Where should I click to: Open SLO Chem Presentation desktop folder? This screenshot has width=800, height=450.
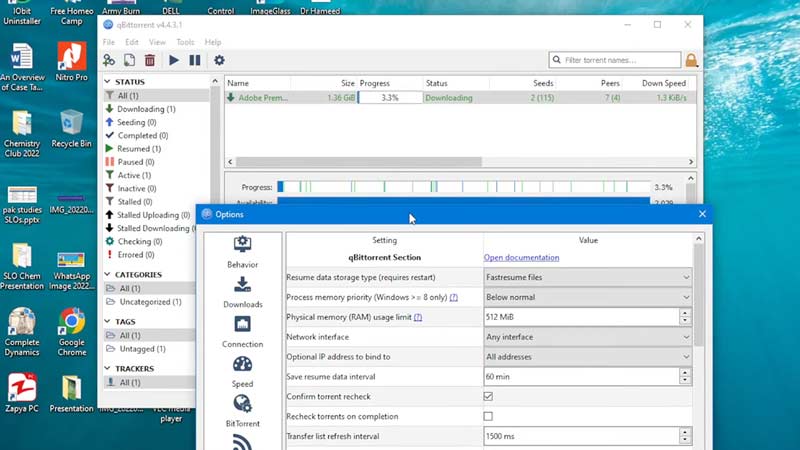[x=22, y=266]
